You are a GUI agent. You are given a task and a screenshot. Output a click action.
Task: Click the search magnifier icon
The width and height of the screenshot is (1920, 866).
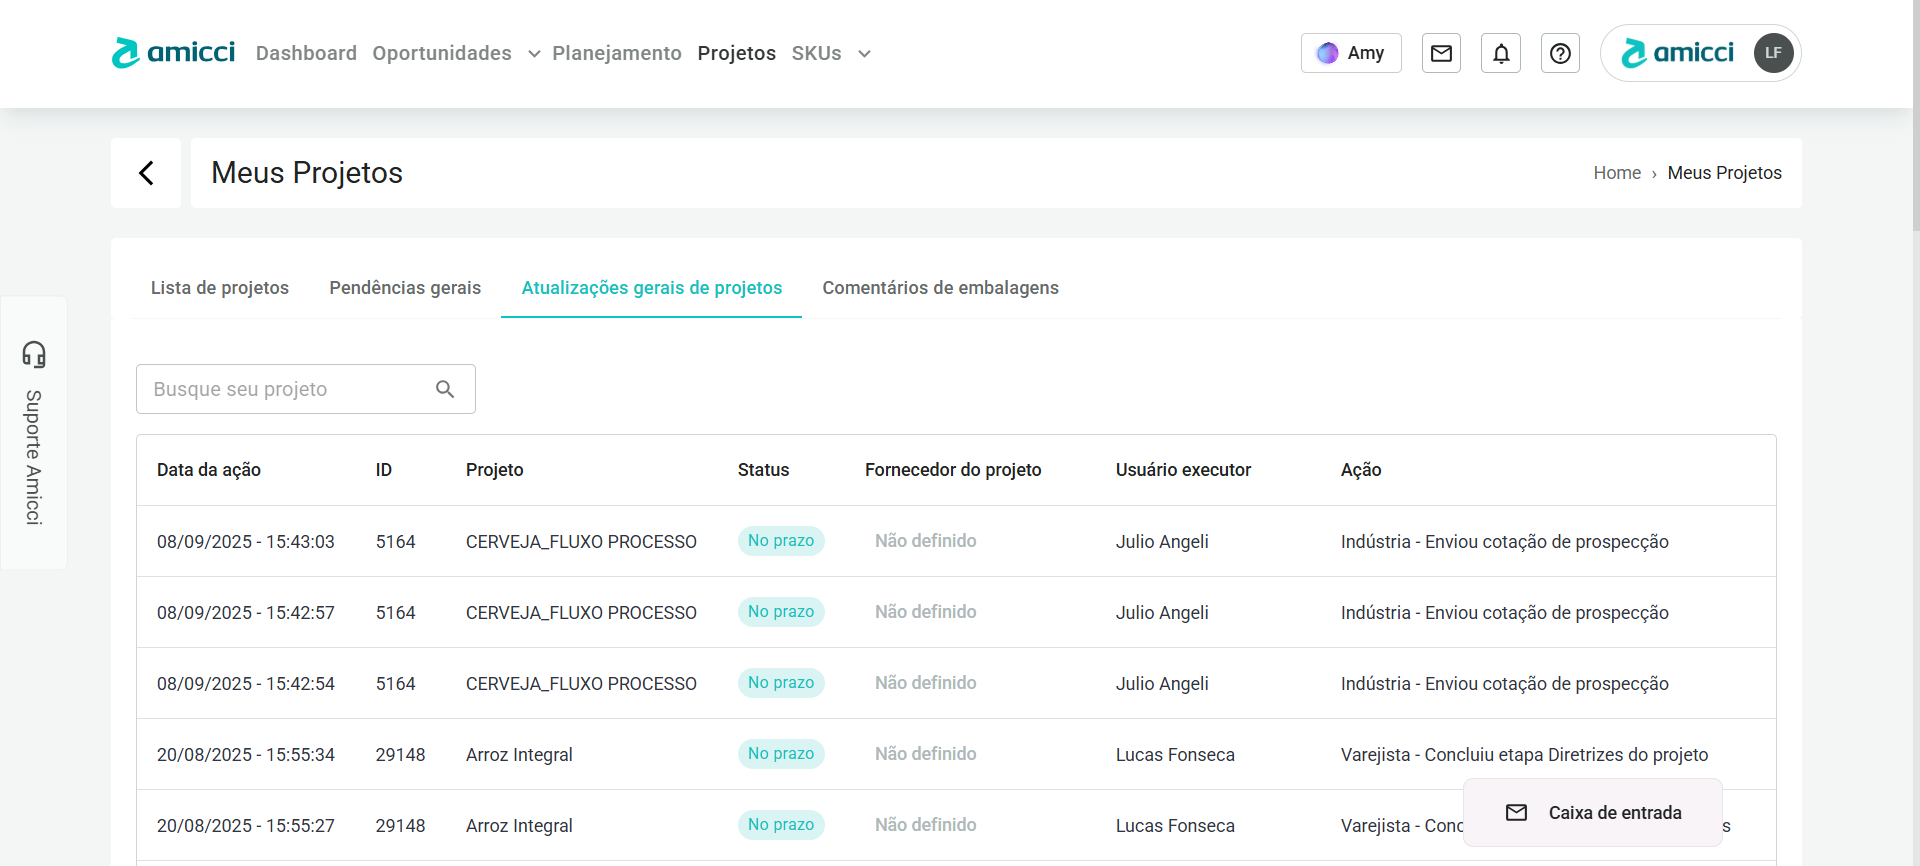445,389
